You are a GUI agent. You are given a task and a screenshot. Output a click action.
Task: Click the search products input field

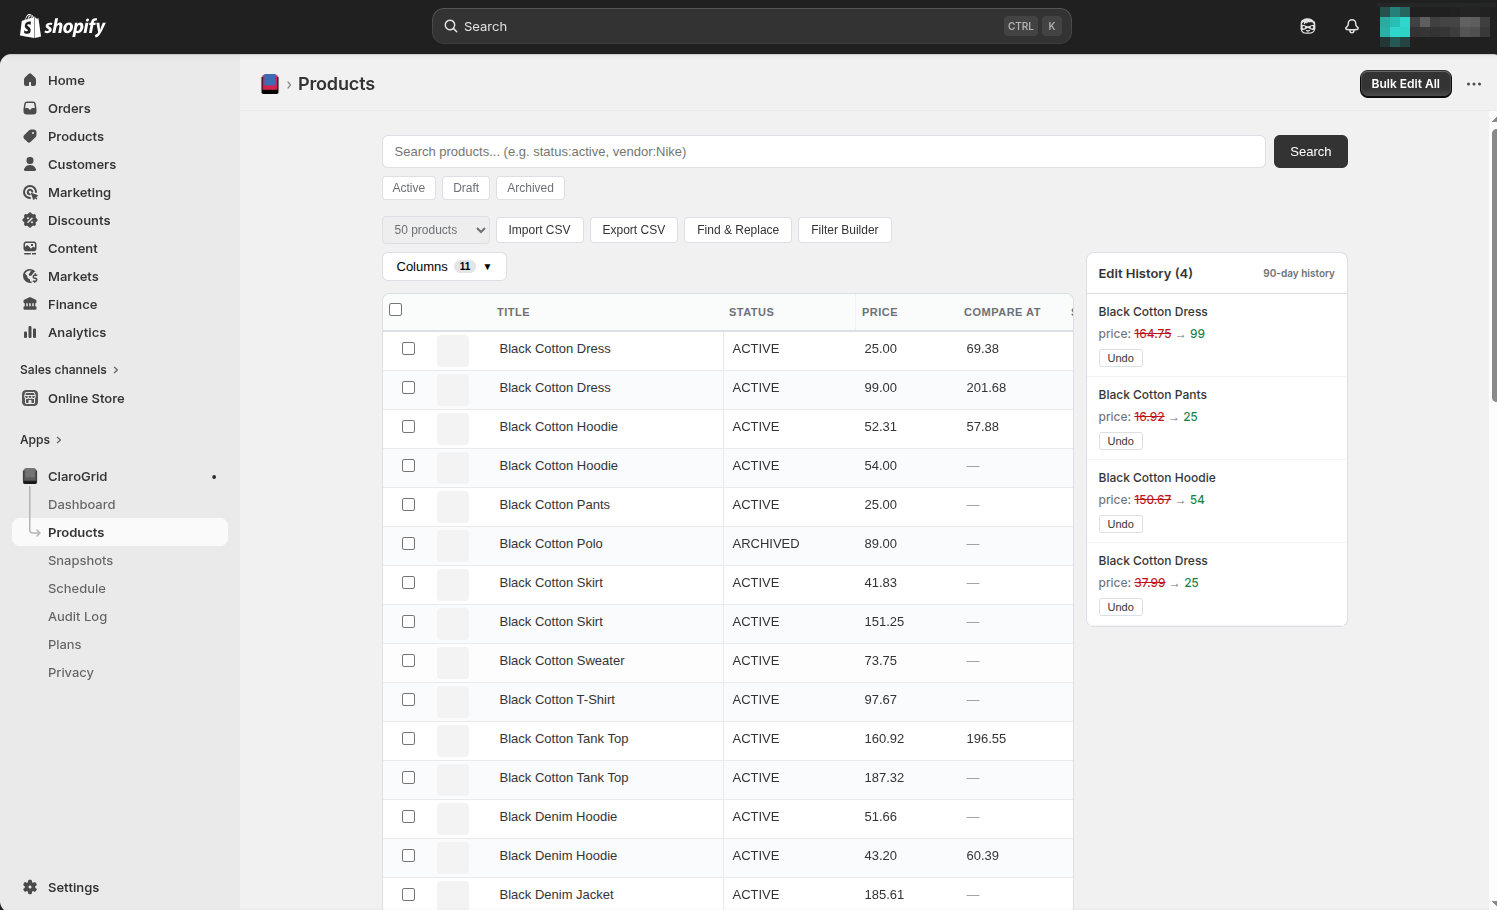[x=823, y=152]
